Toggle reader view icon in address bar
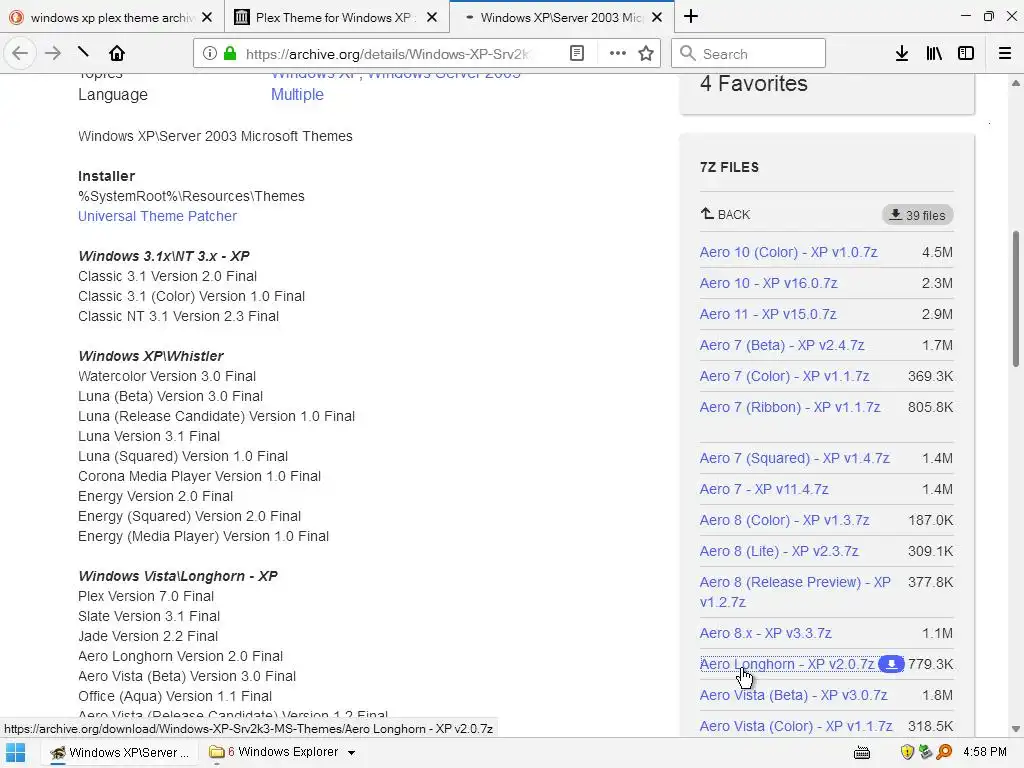 (x=577, y=53)
